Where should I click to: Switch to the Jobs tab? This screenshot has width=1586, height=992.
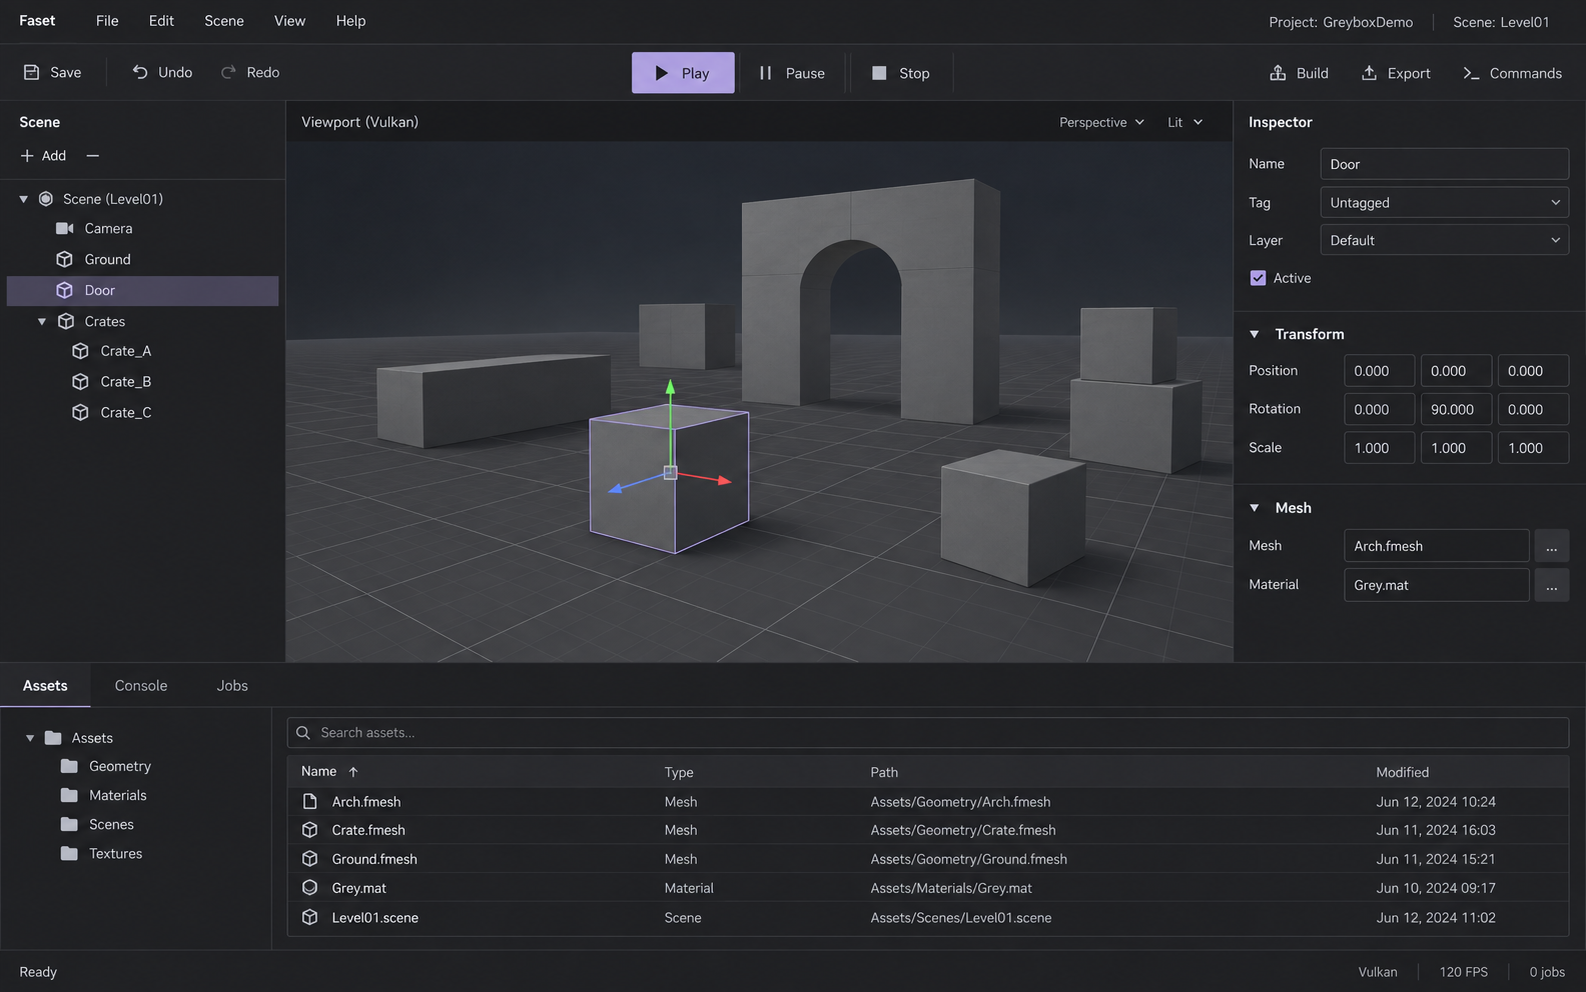click(x=232, y=686)
